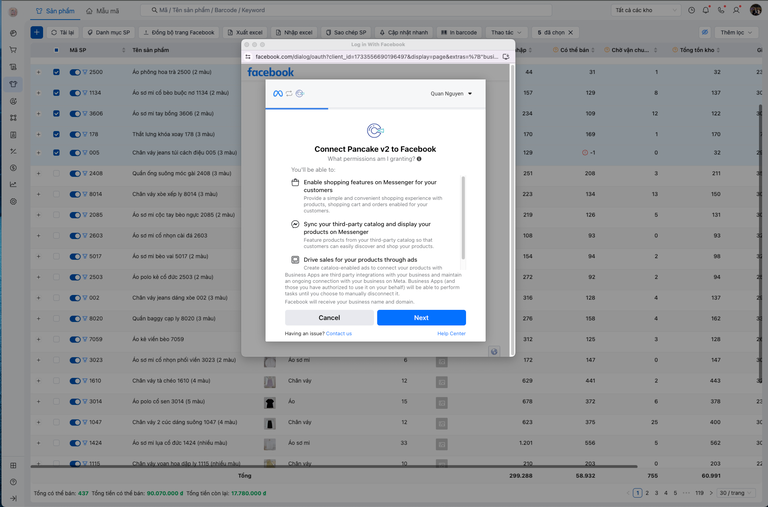Switch to the Mẫu mã tab
Screen dimensions: 768x507
tap(109, 10)
